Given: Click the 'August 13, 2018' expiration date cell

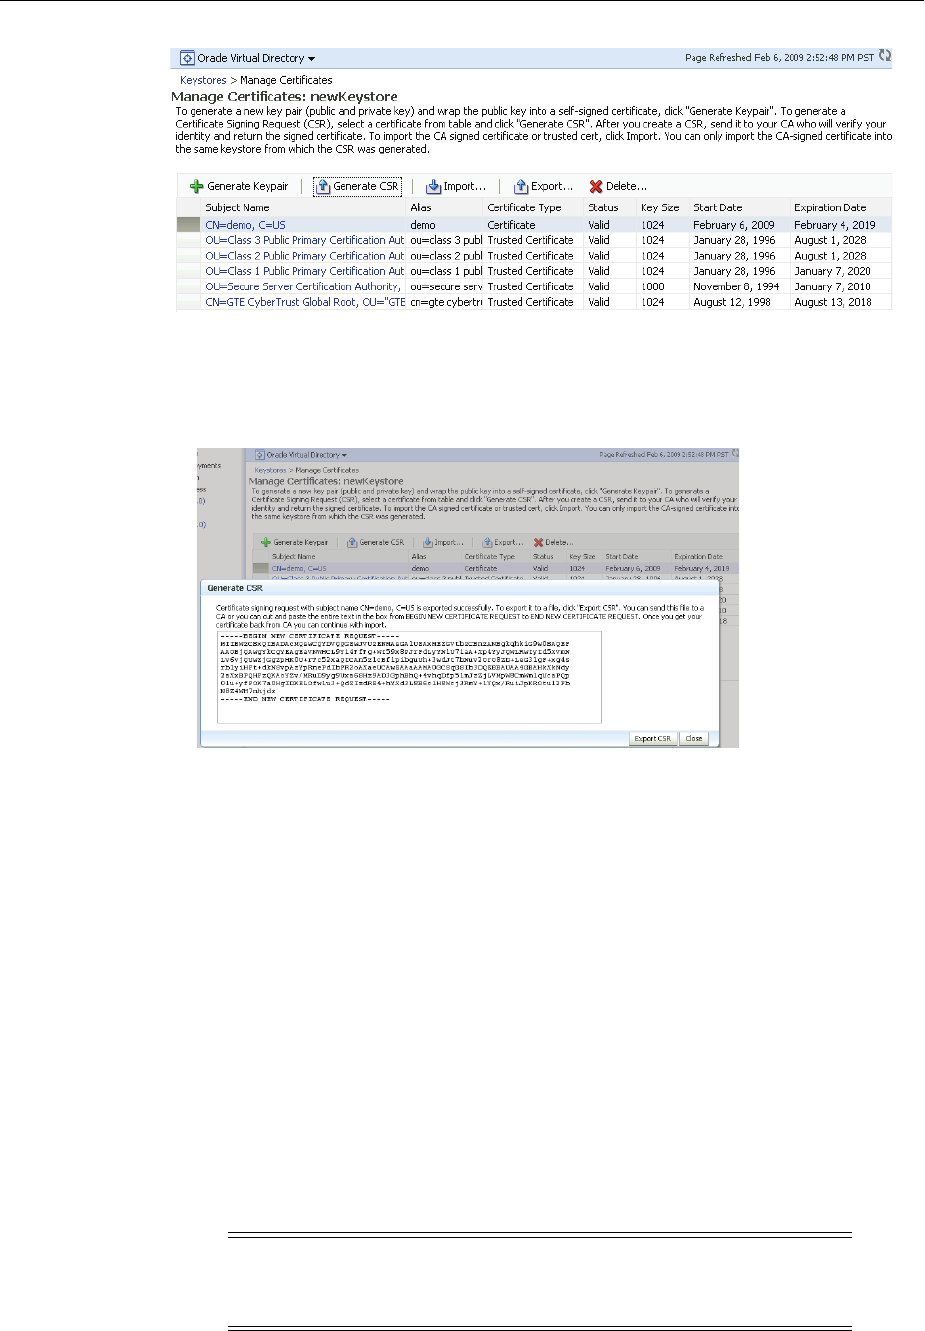Looking at the screenshot, I should pos(832,302).
